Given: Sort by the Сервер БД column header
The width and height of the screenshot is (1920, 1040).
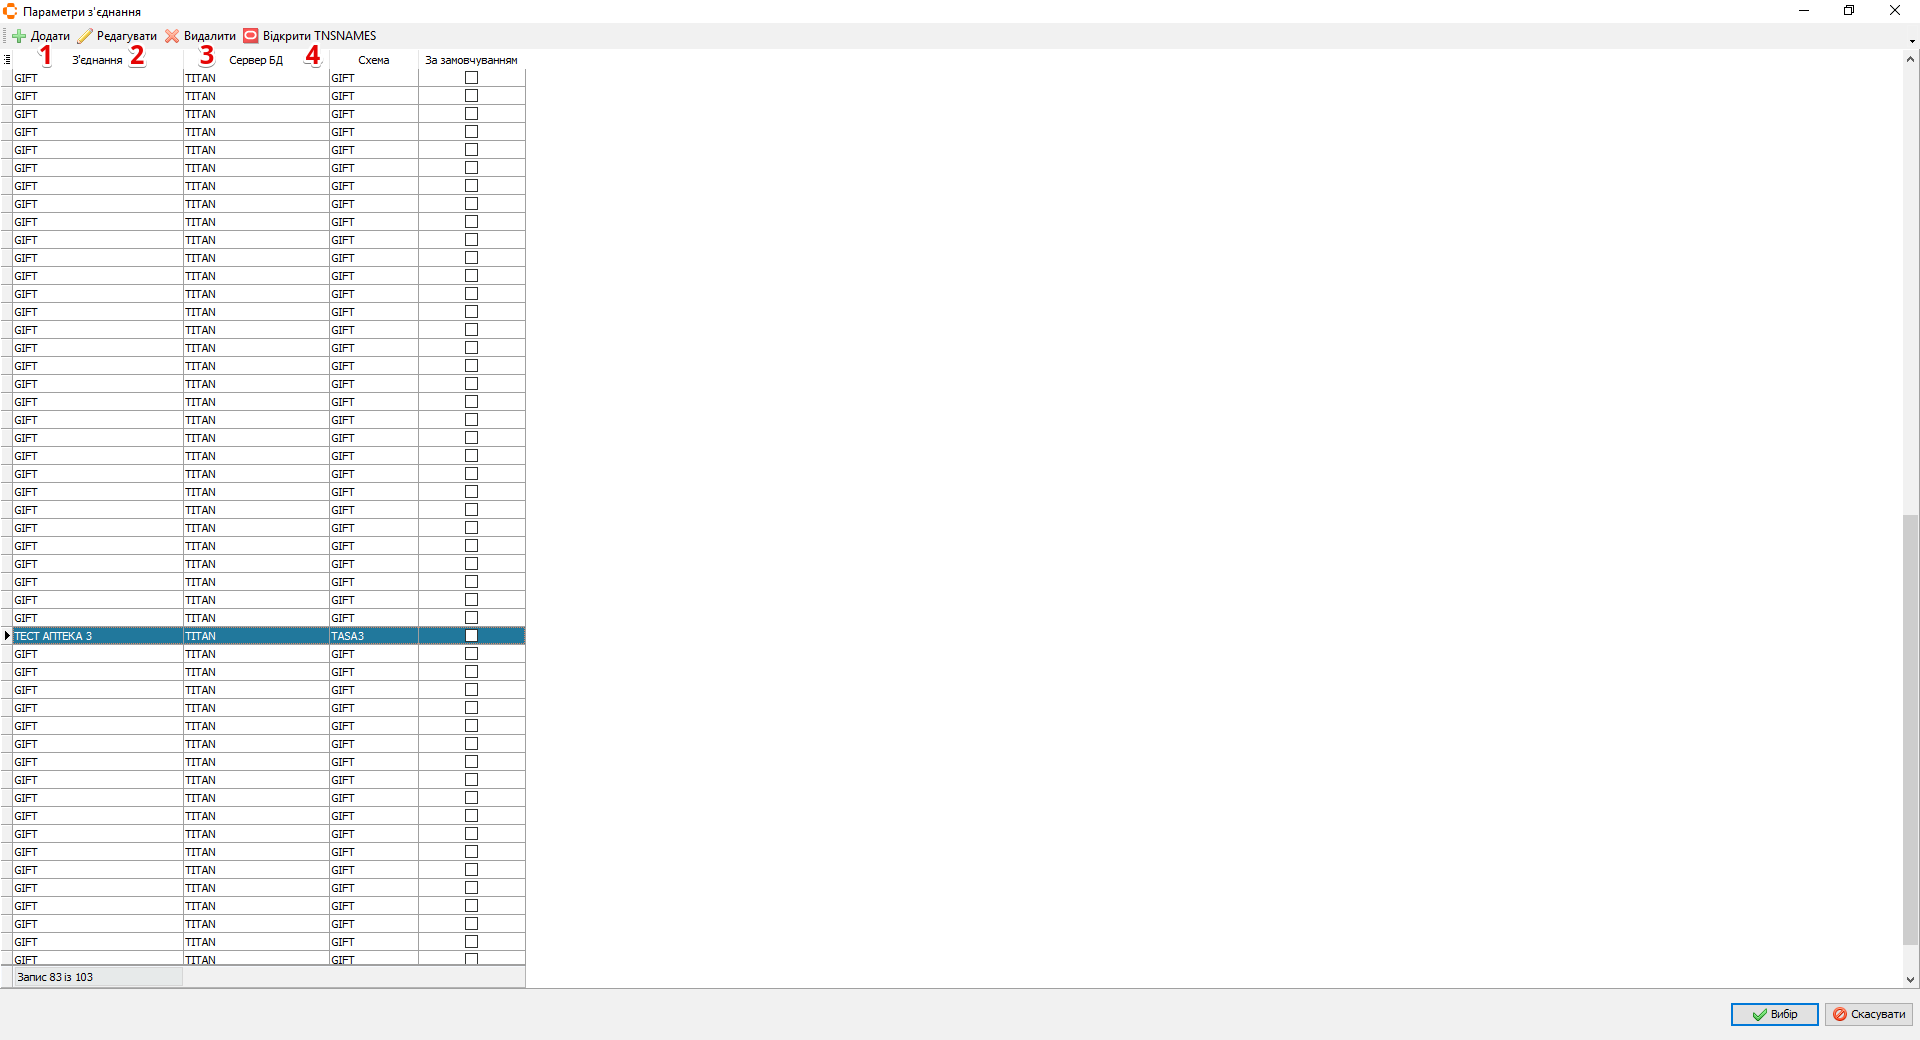Looking at the screenshot, I should pyautogui.click(x=256, y=60).
